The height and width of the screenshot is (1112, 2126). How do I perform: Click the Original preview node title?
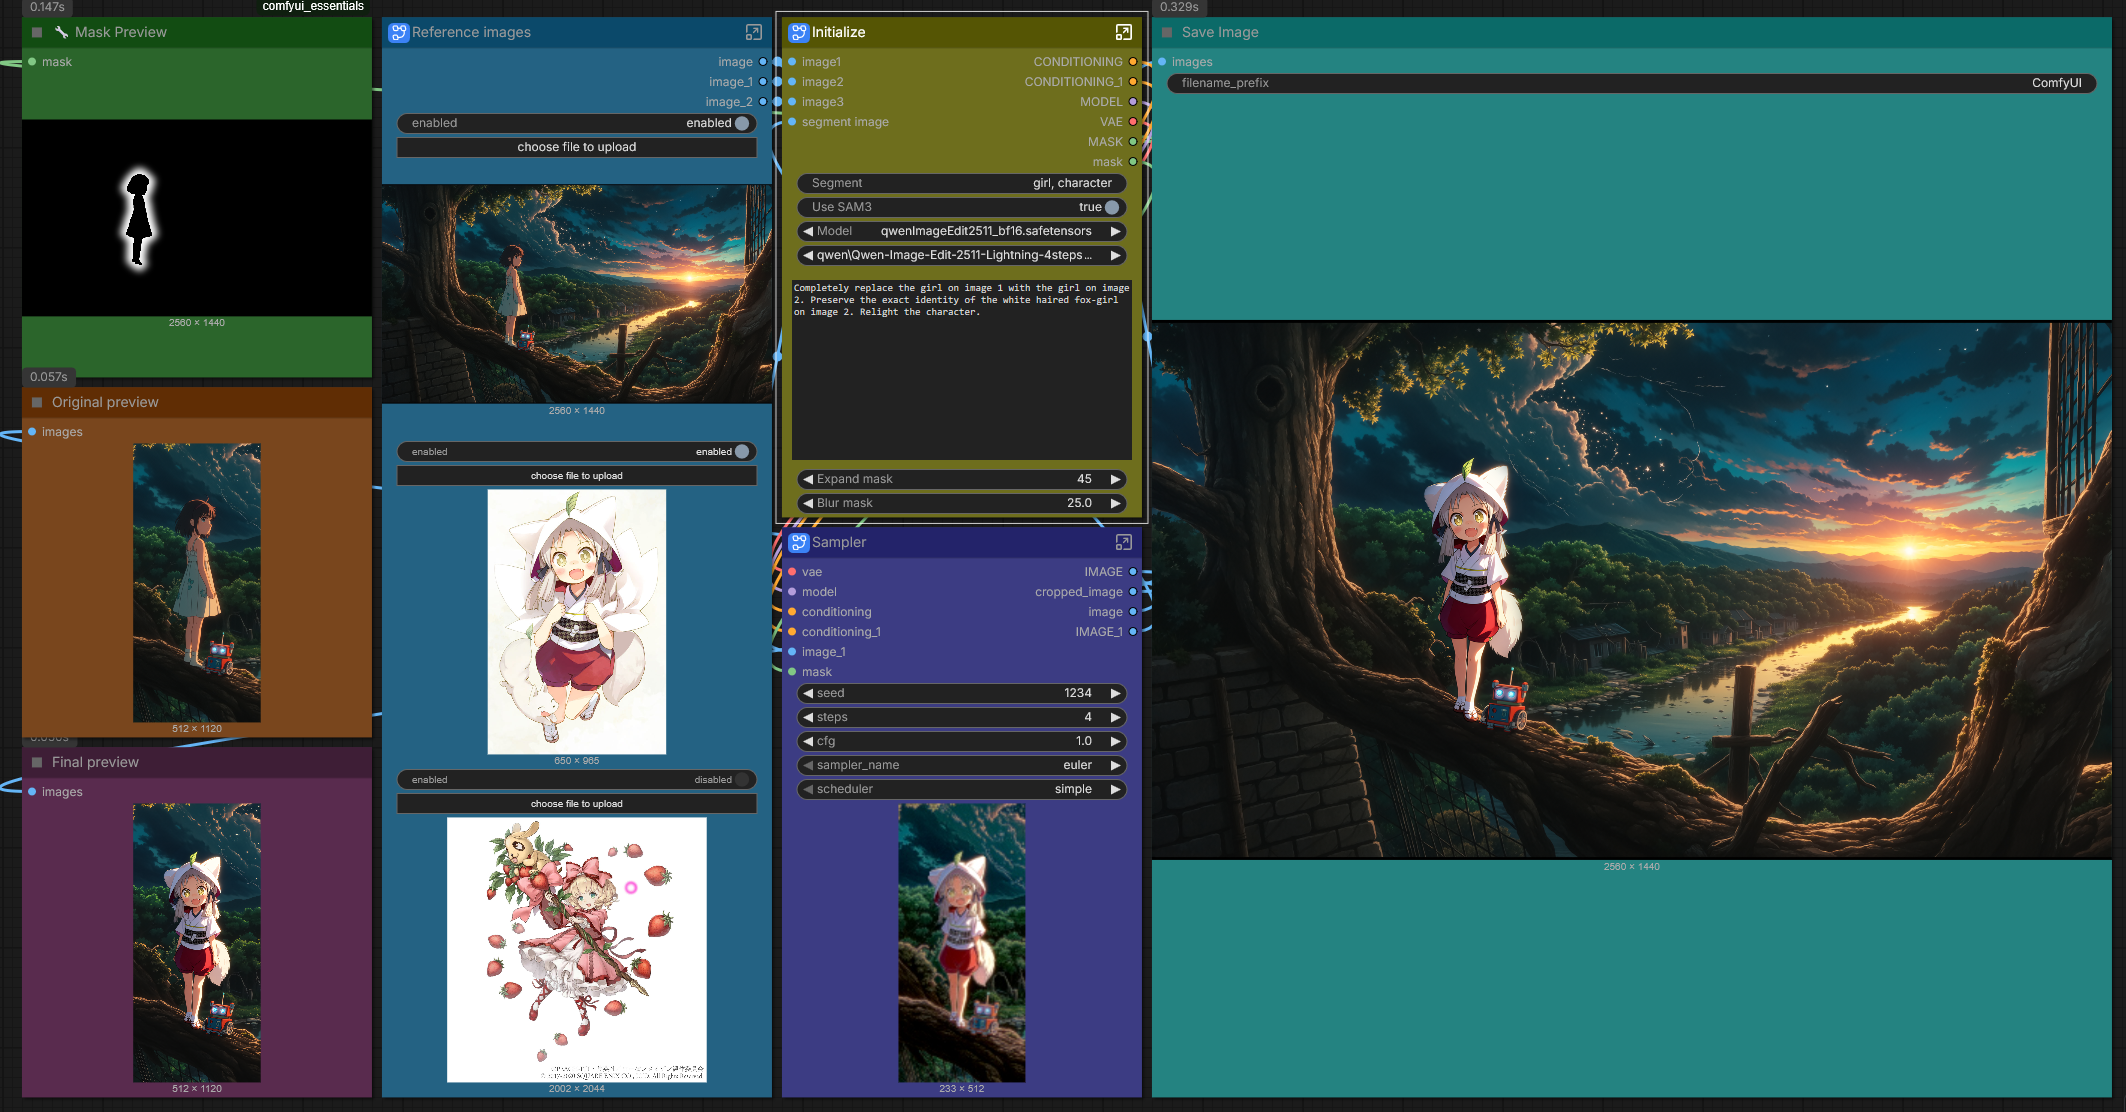point(105,402)
